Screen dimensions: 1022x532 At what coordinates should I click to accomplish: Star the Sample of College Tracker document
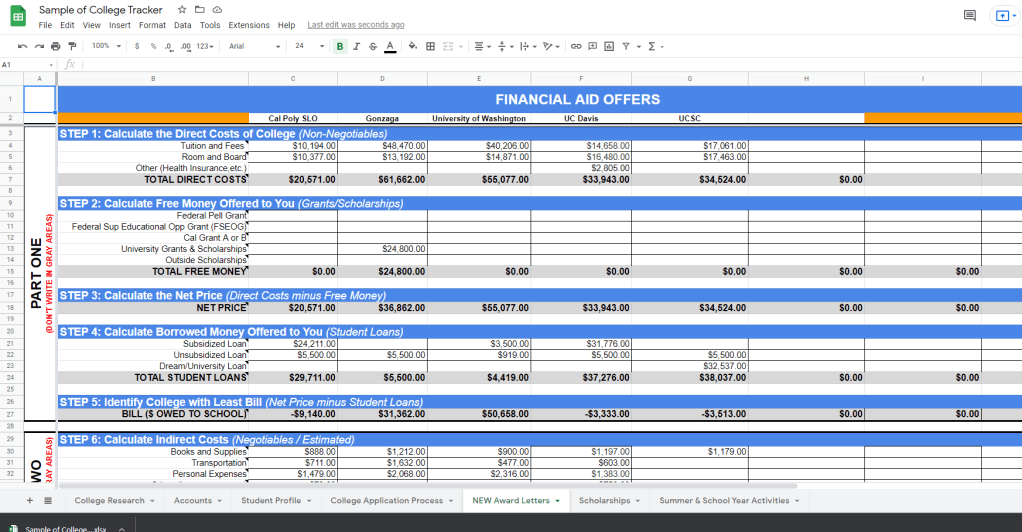[182, 10]
